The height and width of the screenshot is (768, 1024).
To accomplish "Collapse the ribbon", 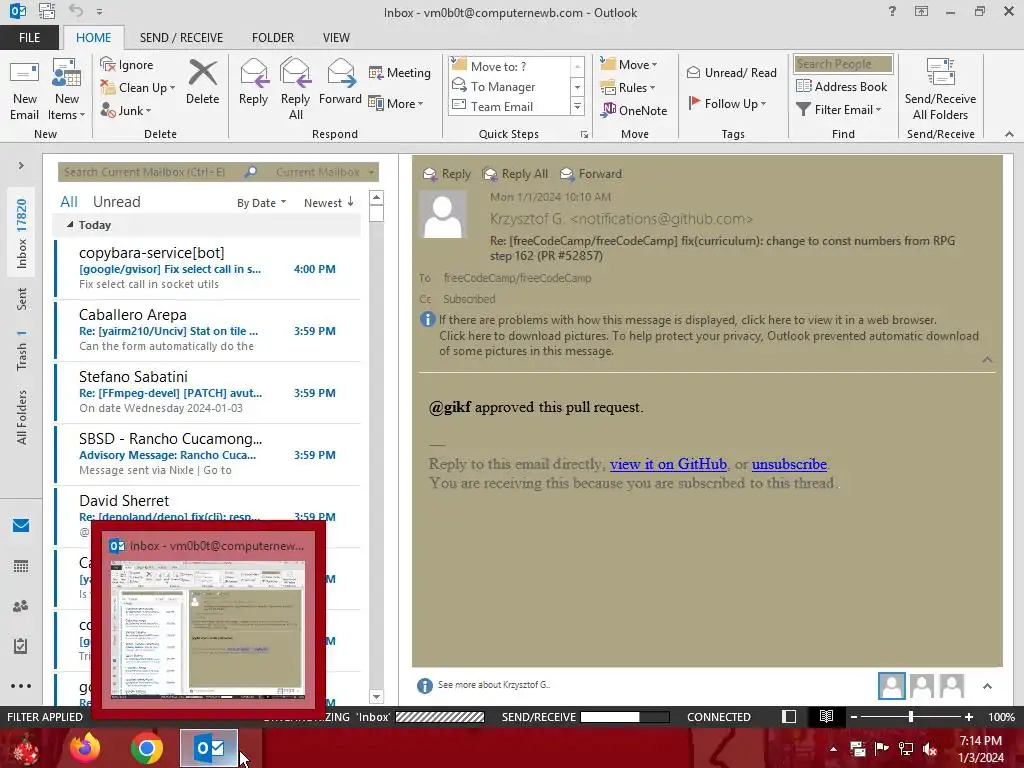I will (x=1009, y=134).
